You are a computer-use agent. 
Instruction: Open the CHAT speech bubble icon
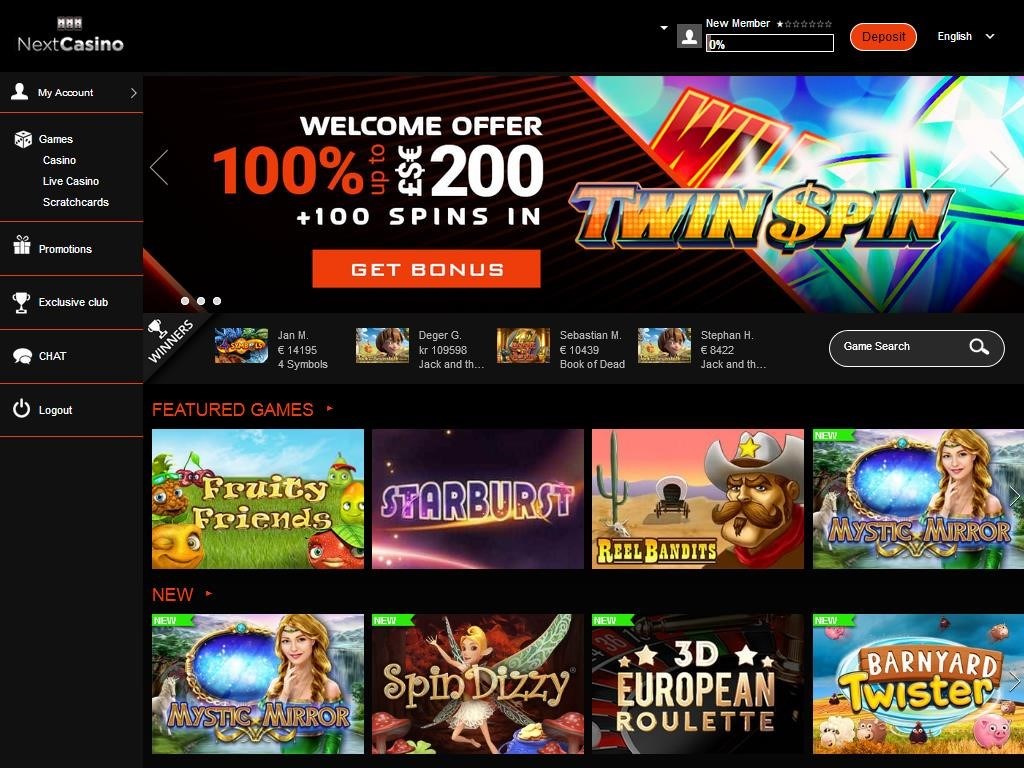pos(22,356)
